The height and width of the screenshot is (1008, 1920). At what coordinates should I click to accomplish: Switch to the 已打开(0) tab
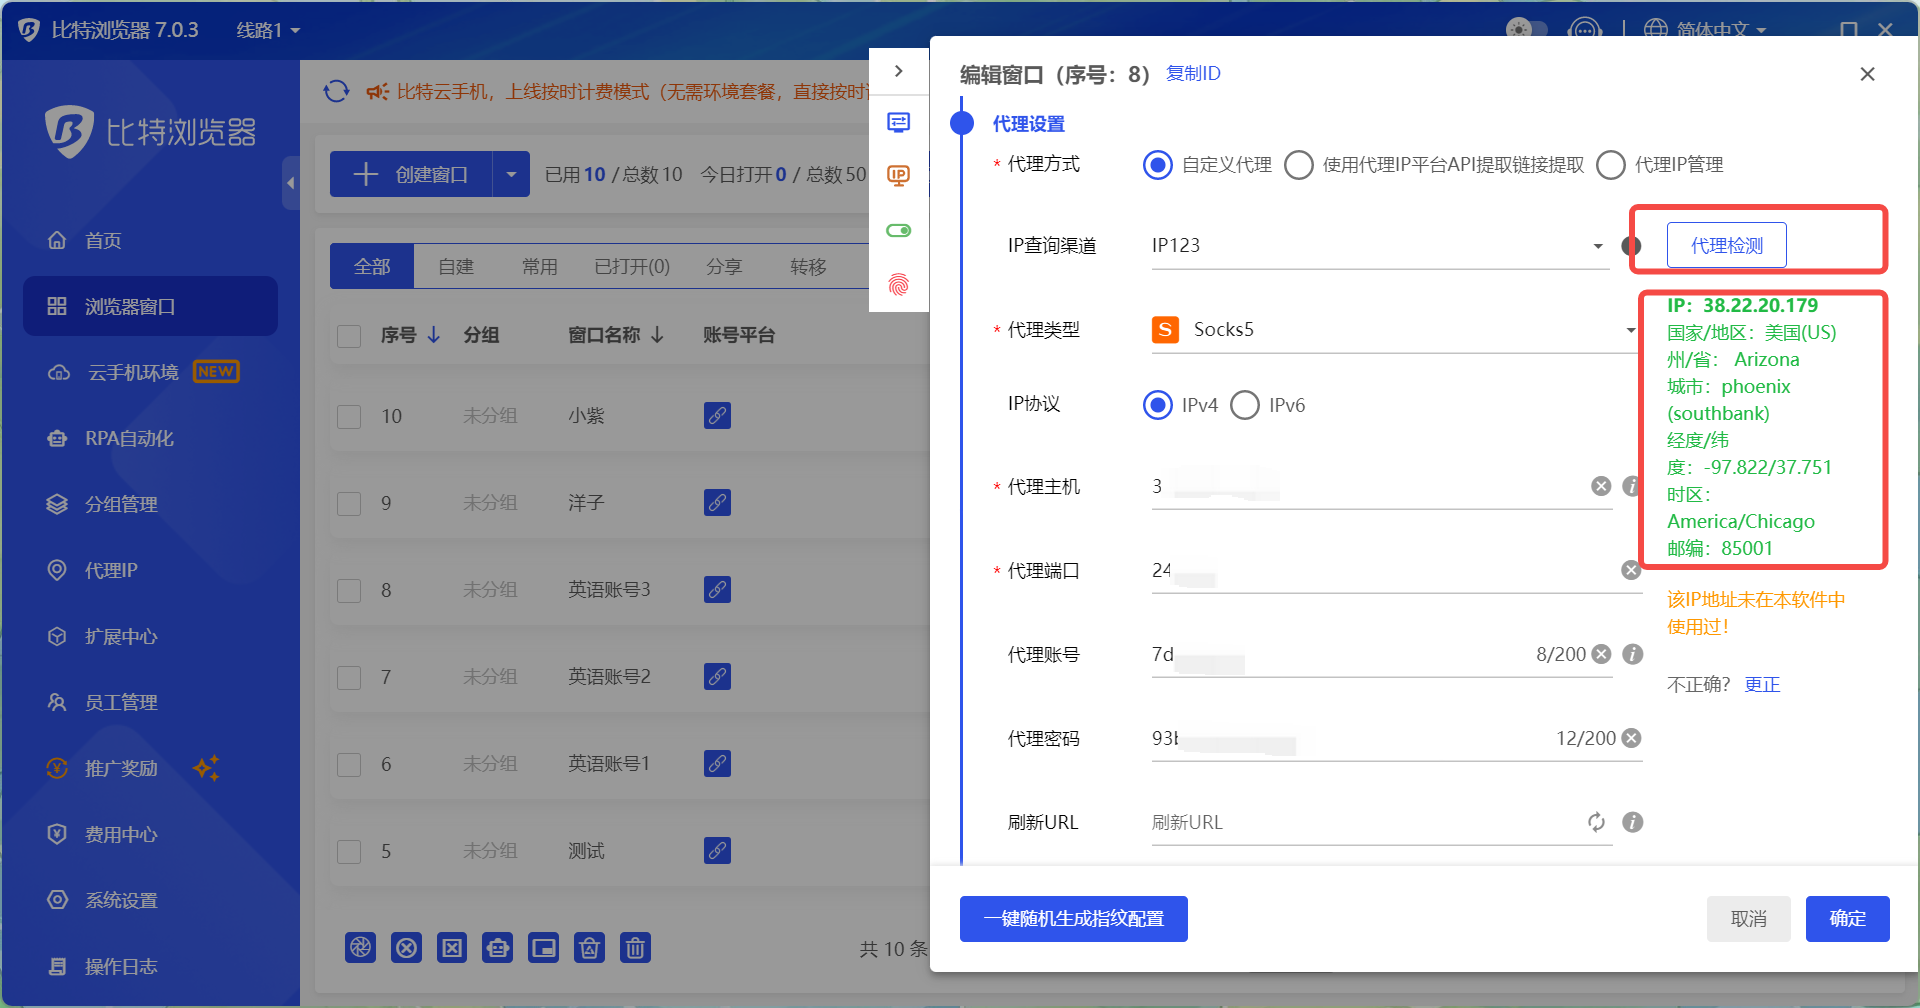631,266
